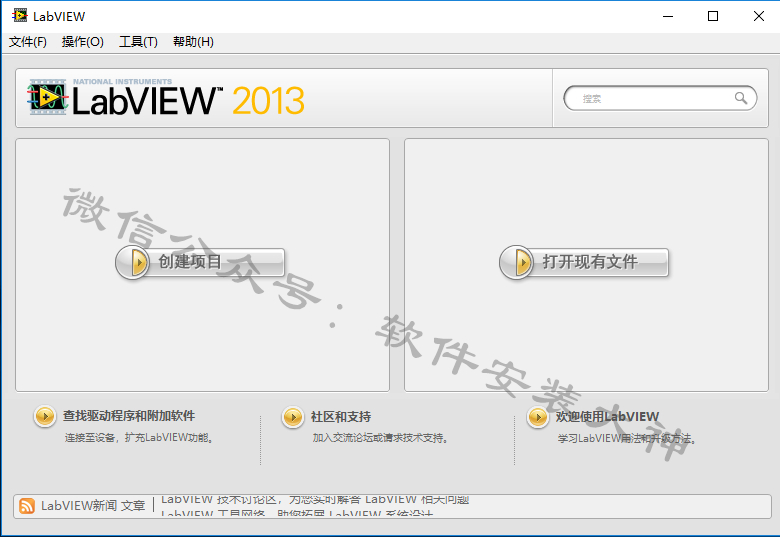
Task: Click the 查找驱动程序和附加软件 arrow icon
Action: point(45,416)
